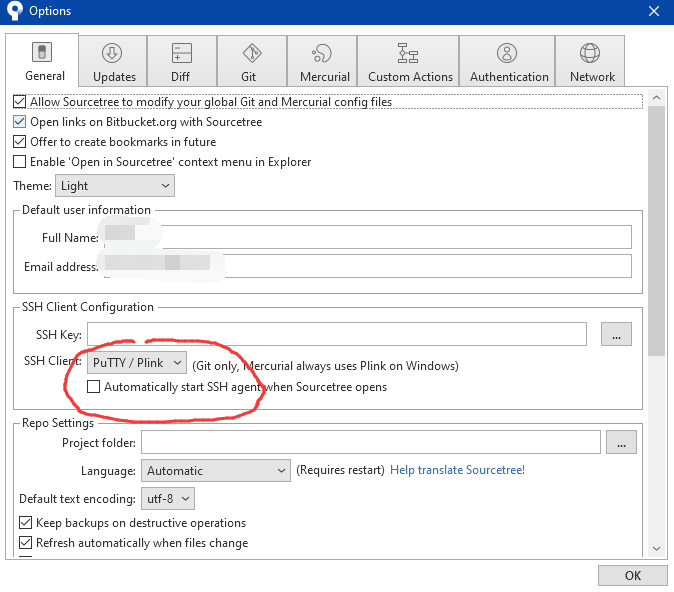Switch to the Updates tab label
The height and width of the screenshot is (592, 674).
tap(114, 77)
